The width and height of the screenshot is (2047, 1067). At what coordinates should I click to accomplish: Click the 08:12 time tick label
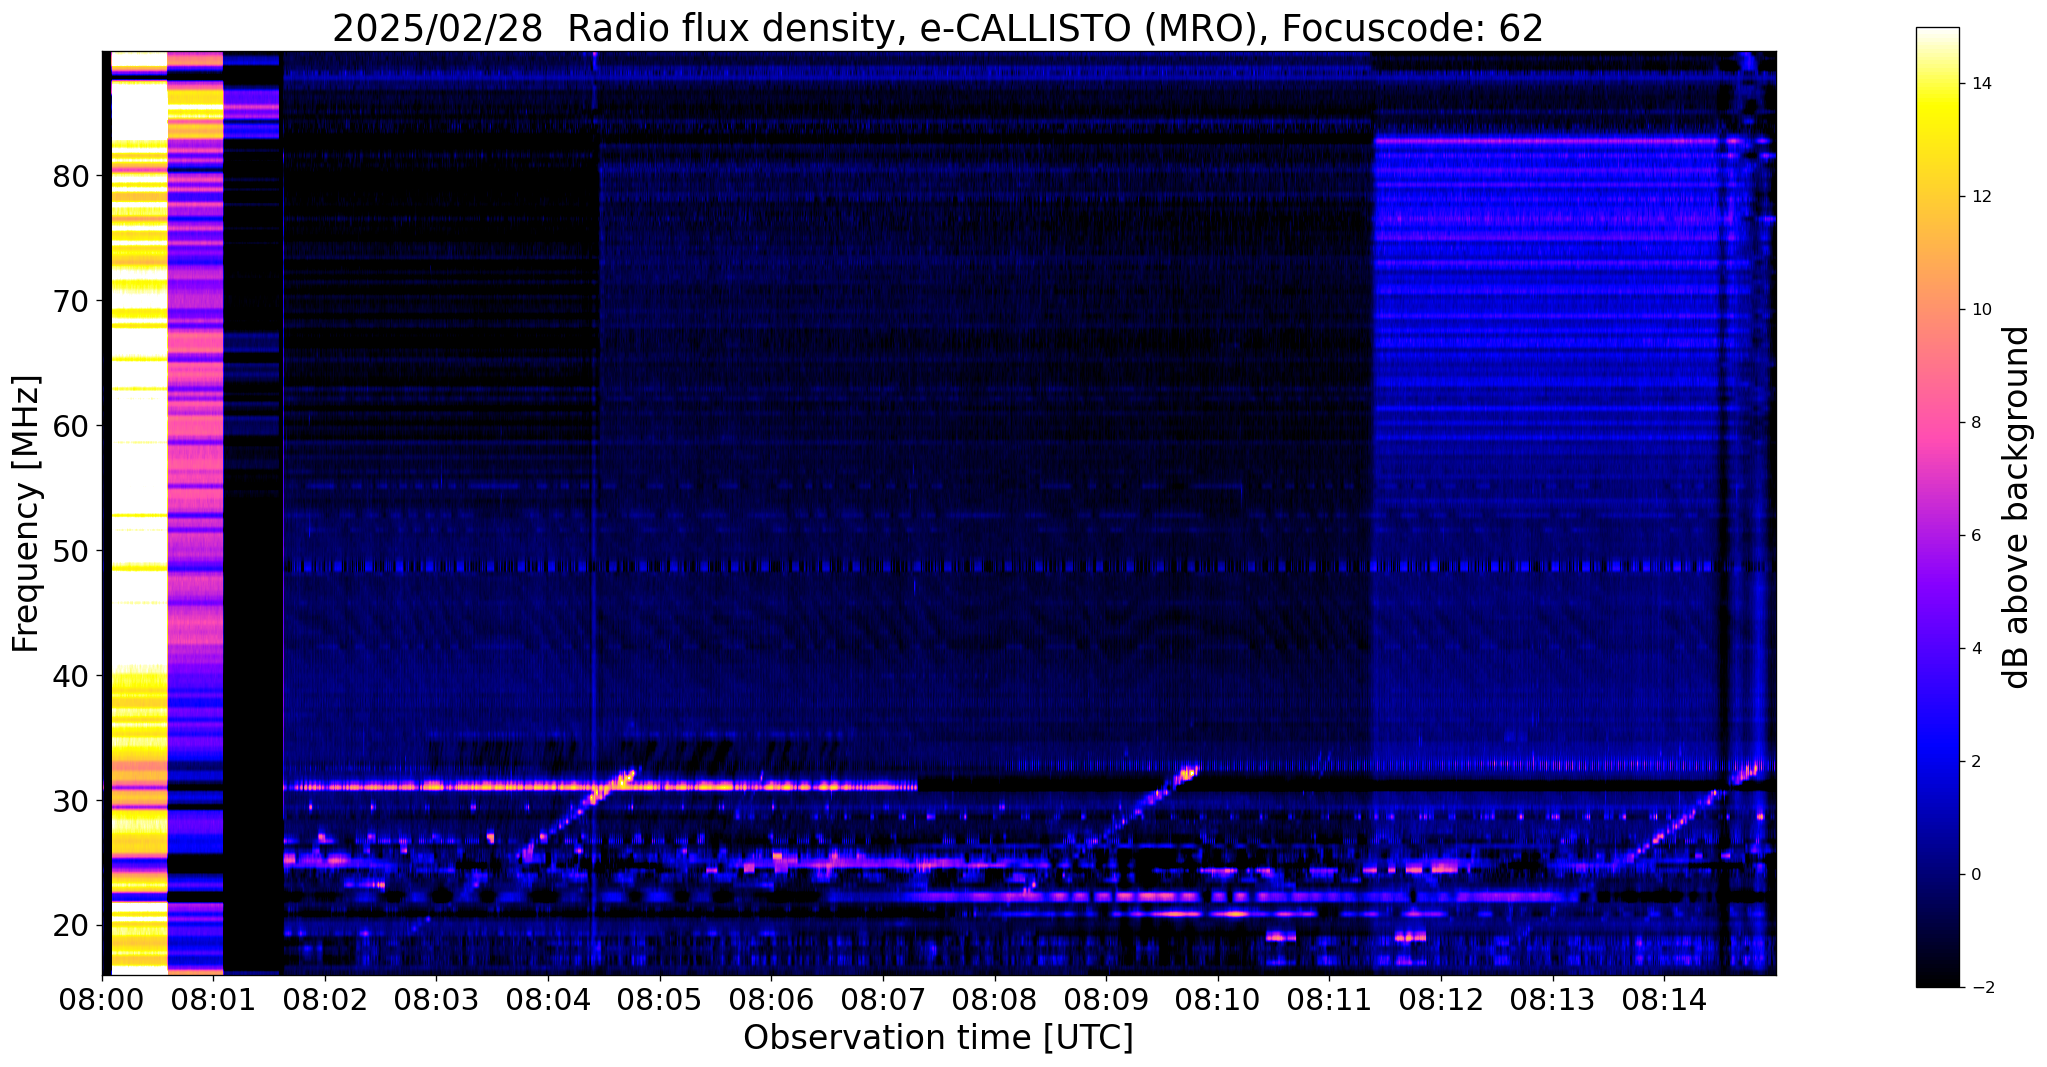[x=1441, y=999]
